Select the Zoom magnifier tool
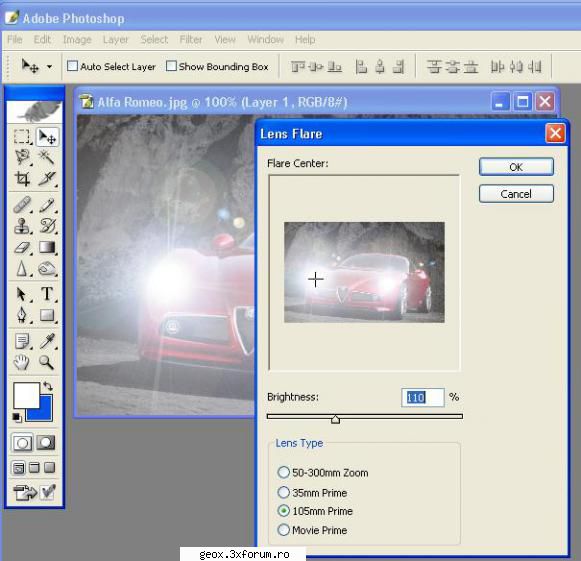Viewport: 581px width, 561px height. tap(47, 362)
